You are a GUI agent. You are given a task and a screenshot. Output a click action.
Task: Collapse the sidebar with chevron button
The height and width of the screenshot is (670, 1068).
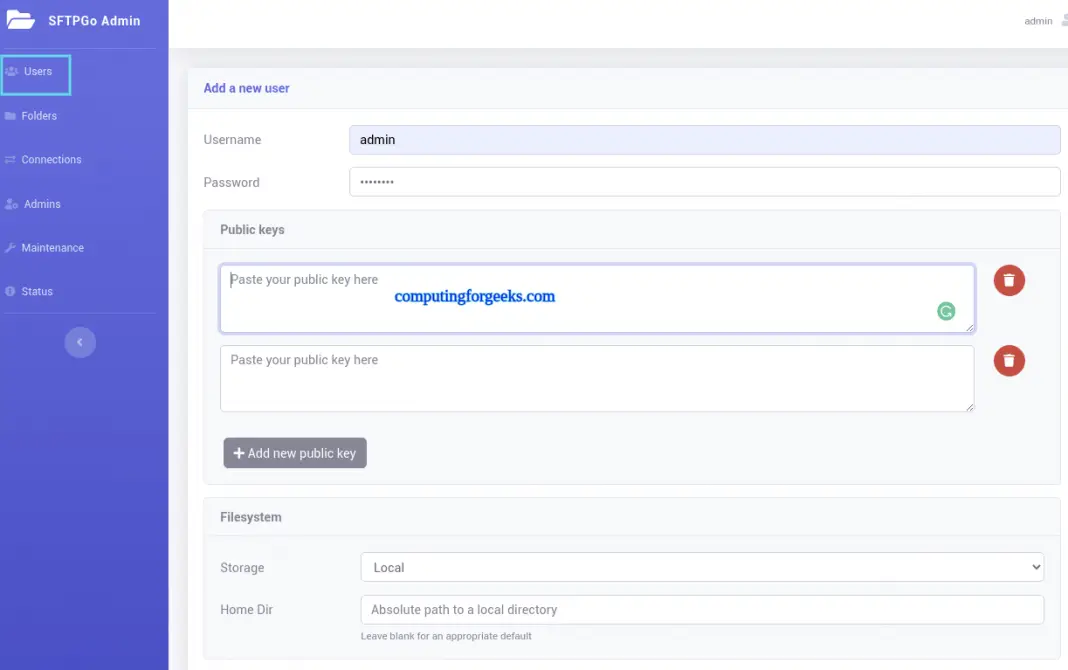pyautogui.click(x=80, y=342)
